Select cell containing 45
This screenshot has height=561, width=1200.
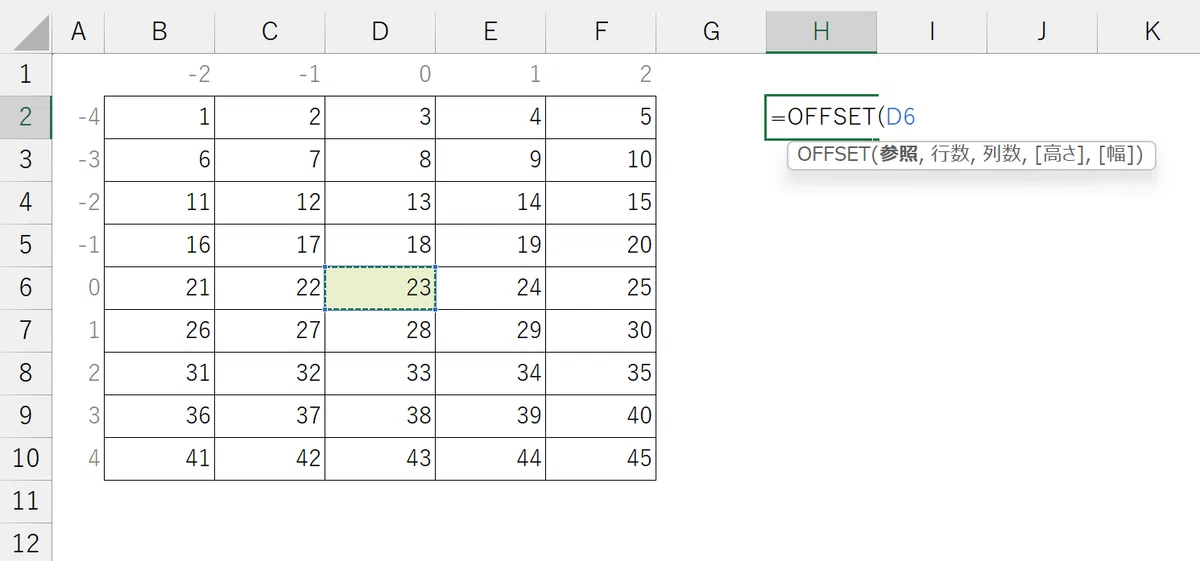(x=601, y=459)
